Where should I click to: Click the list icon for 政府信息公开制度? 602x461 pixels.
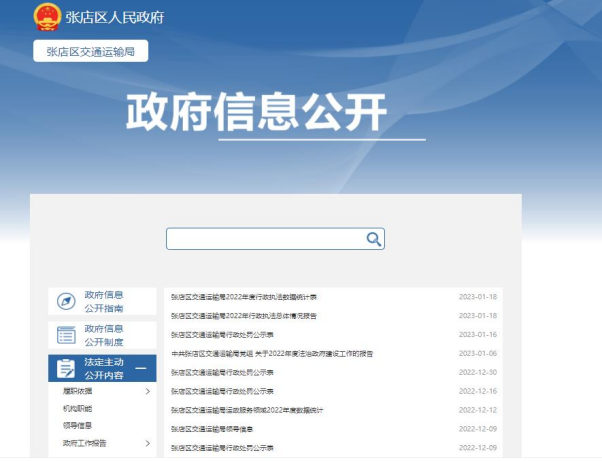click(x=66, y=335)
